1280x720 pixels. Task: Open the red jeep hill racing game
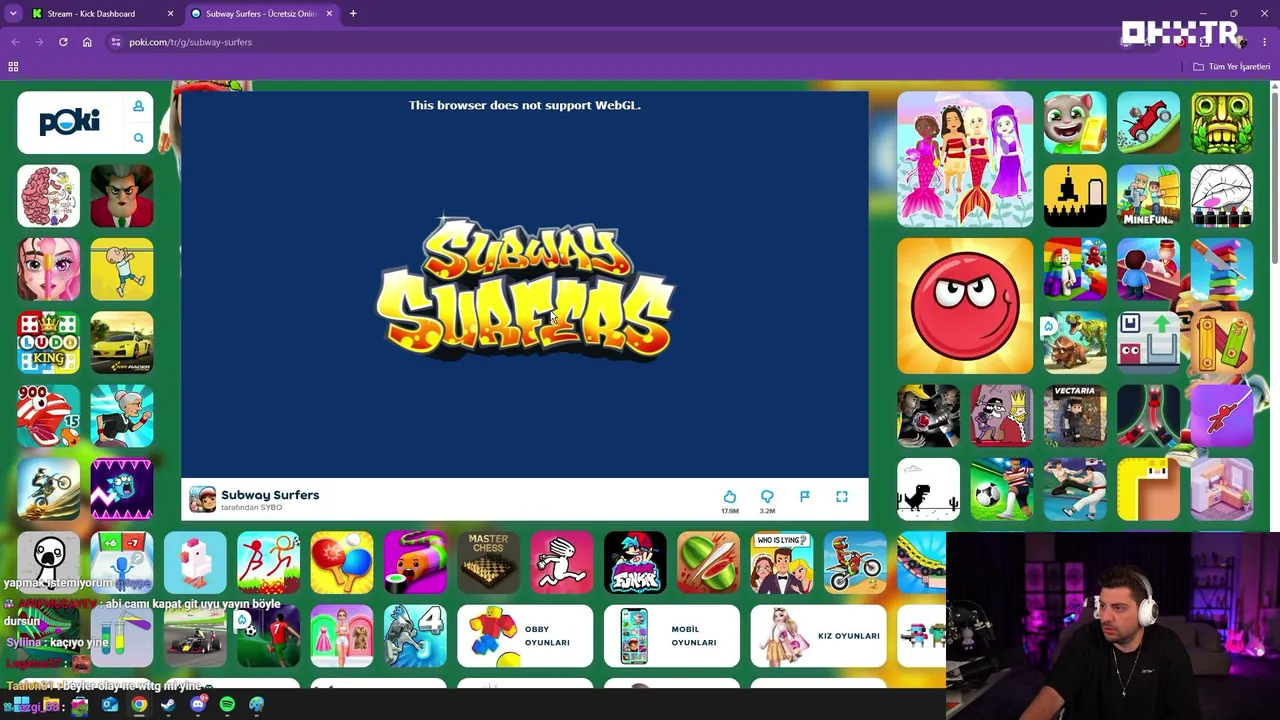pyautogui.click(x=1148, y=122)
